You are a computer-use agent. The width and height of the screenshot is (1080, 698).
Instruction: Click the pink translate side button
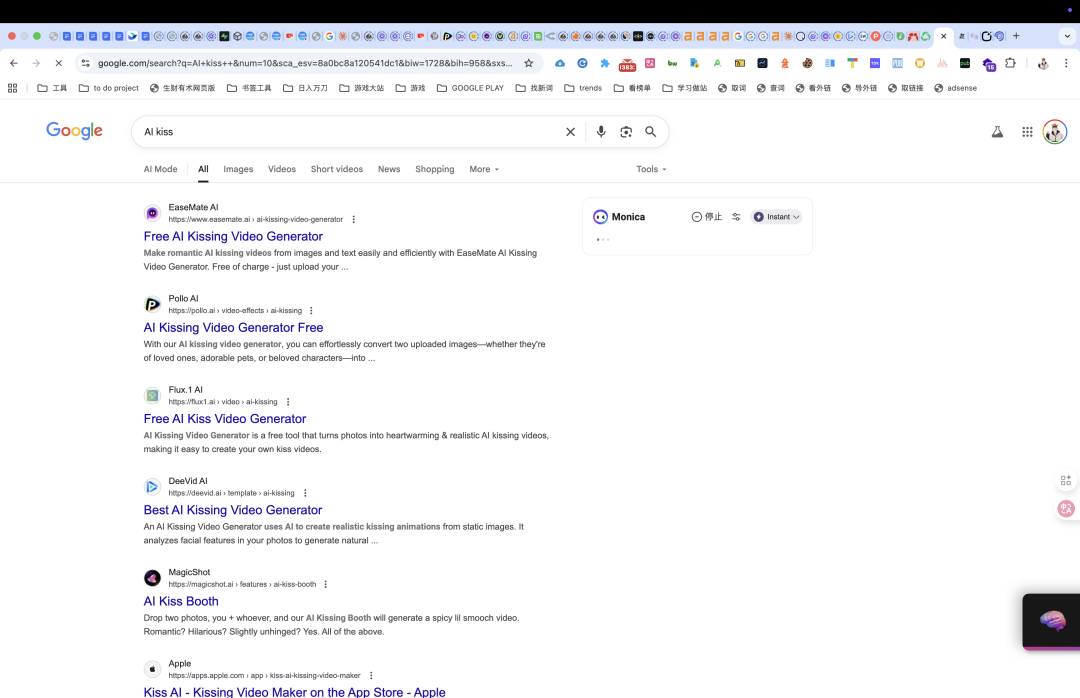pyautogui.click(x=1066, y=509)
